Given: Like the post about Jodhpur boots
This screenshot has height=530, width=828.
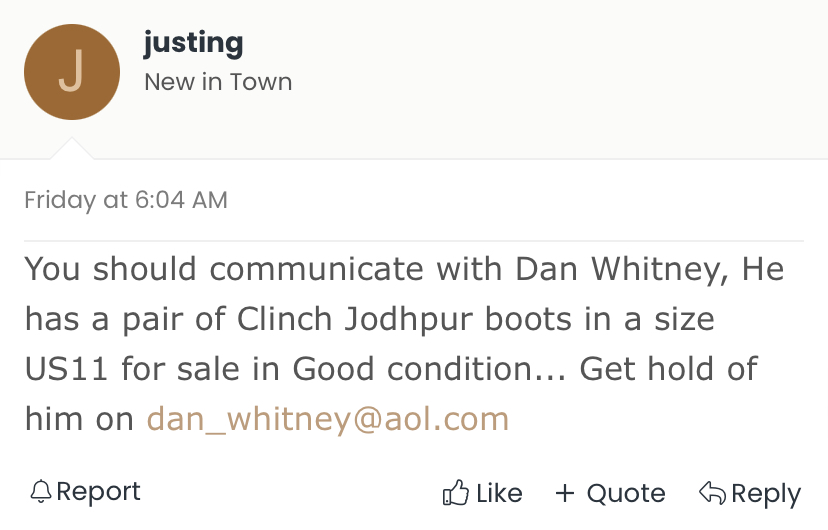Looking at the screenshot, I should pos(483,493).
